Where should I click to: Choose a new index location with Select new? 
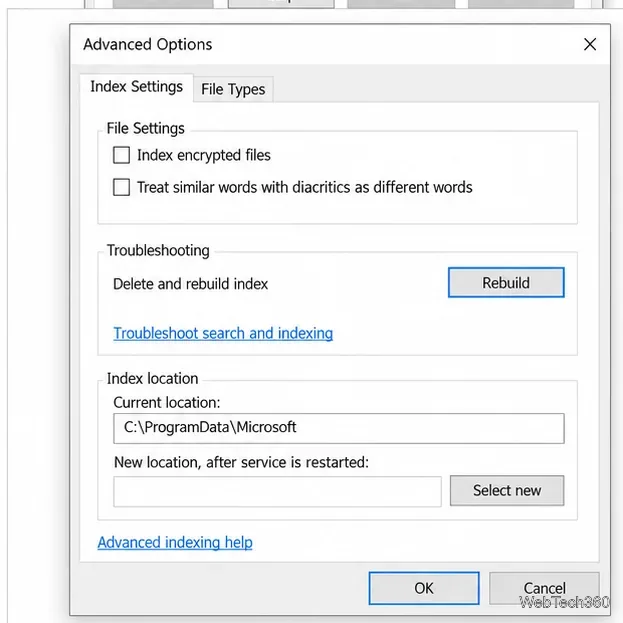(507, 491)
